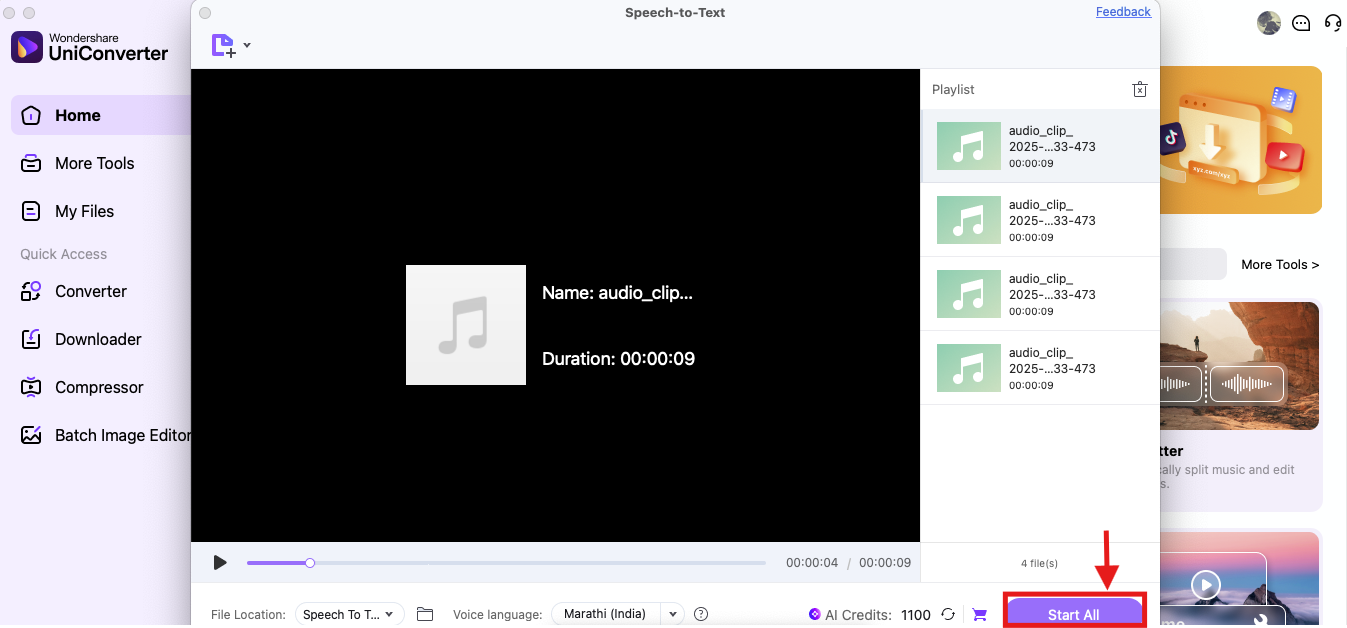The height and width of the screenshot is (628, 1347).
Task: Clear the playlist using trash icon
Action: point(1139,89)
